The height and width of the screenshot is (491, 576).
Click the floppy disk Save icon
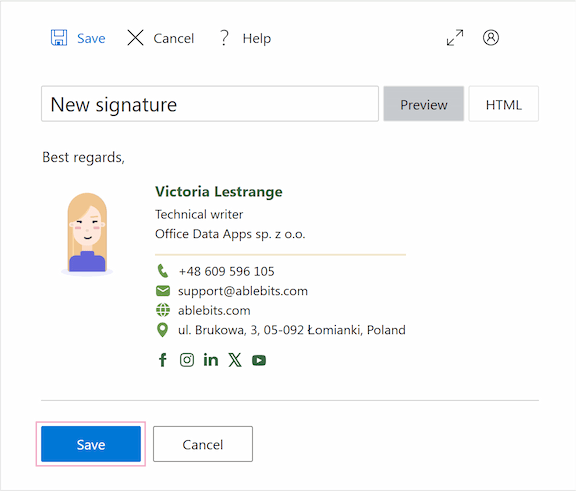[x=59, y=37]
